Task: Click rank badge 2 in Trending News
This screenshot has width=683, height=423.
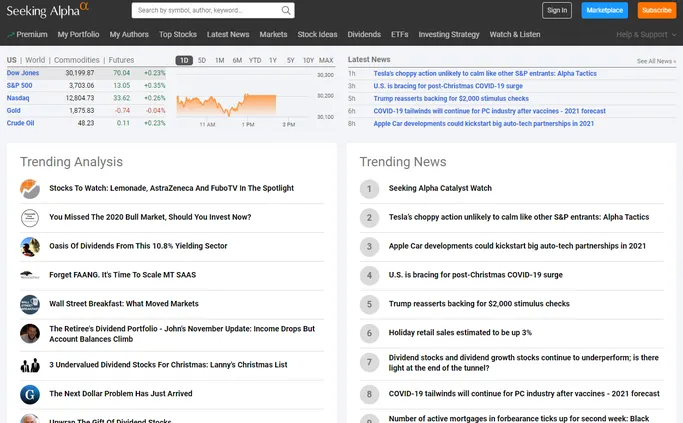Action: point(369,217)
